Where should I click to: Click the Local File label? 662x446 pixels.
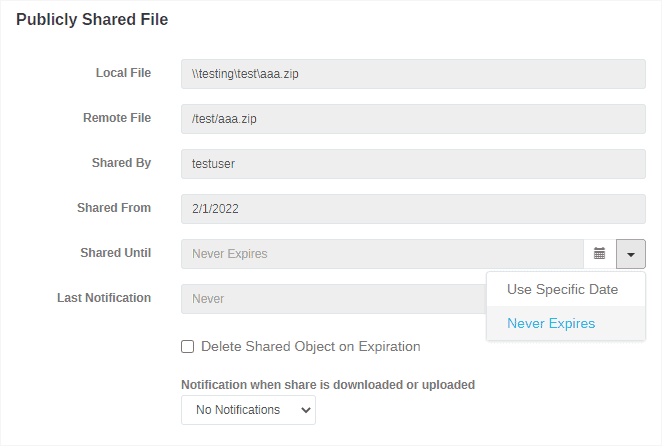(x=123, y=73)
